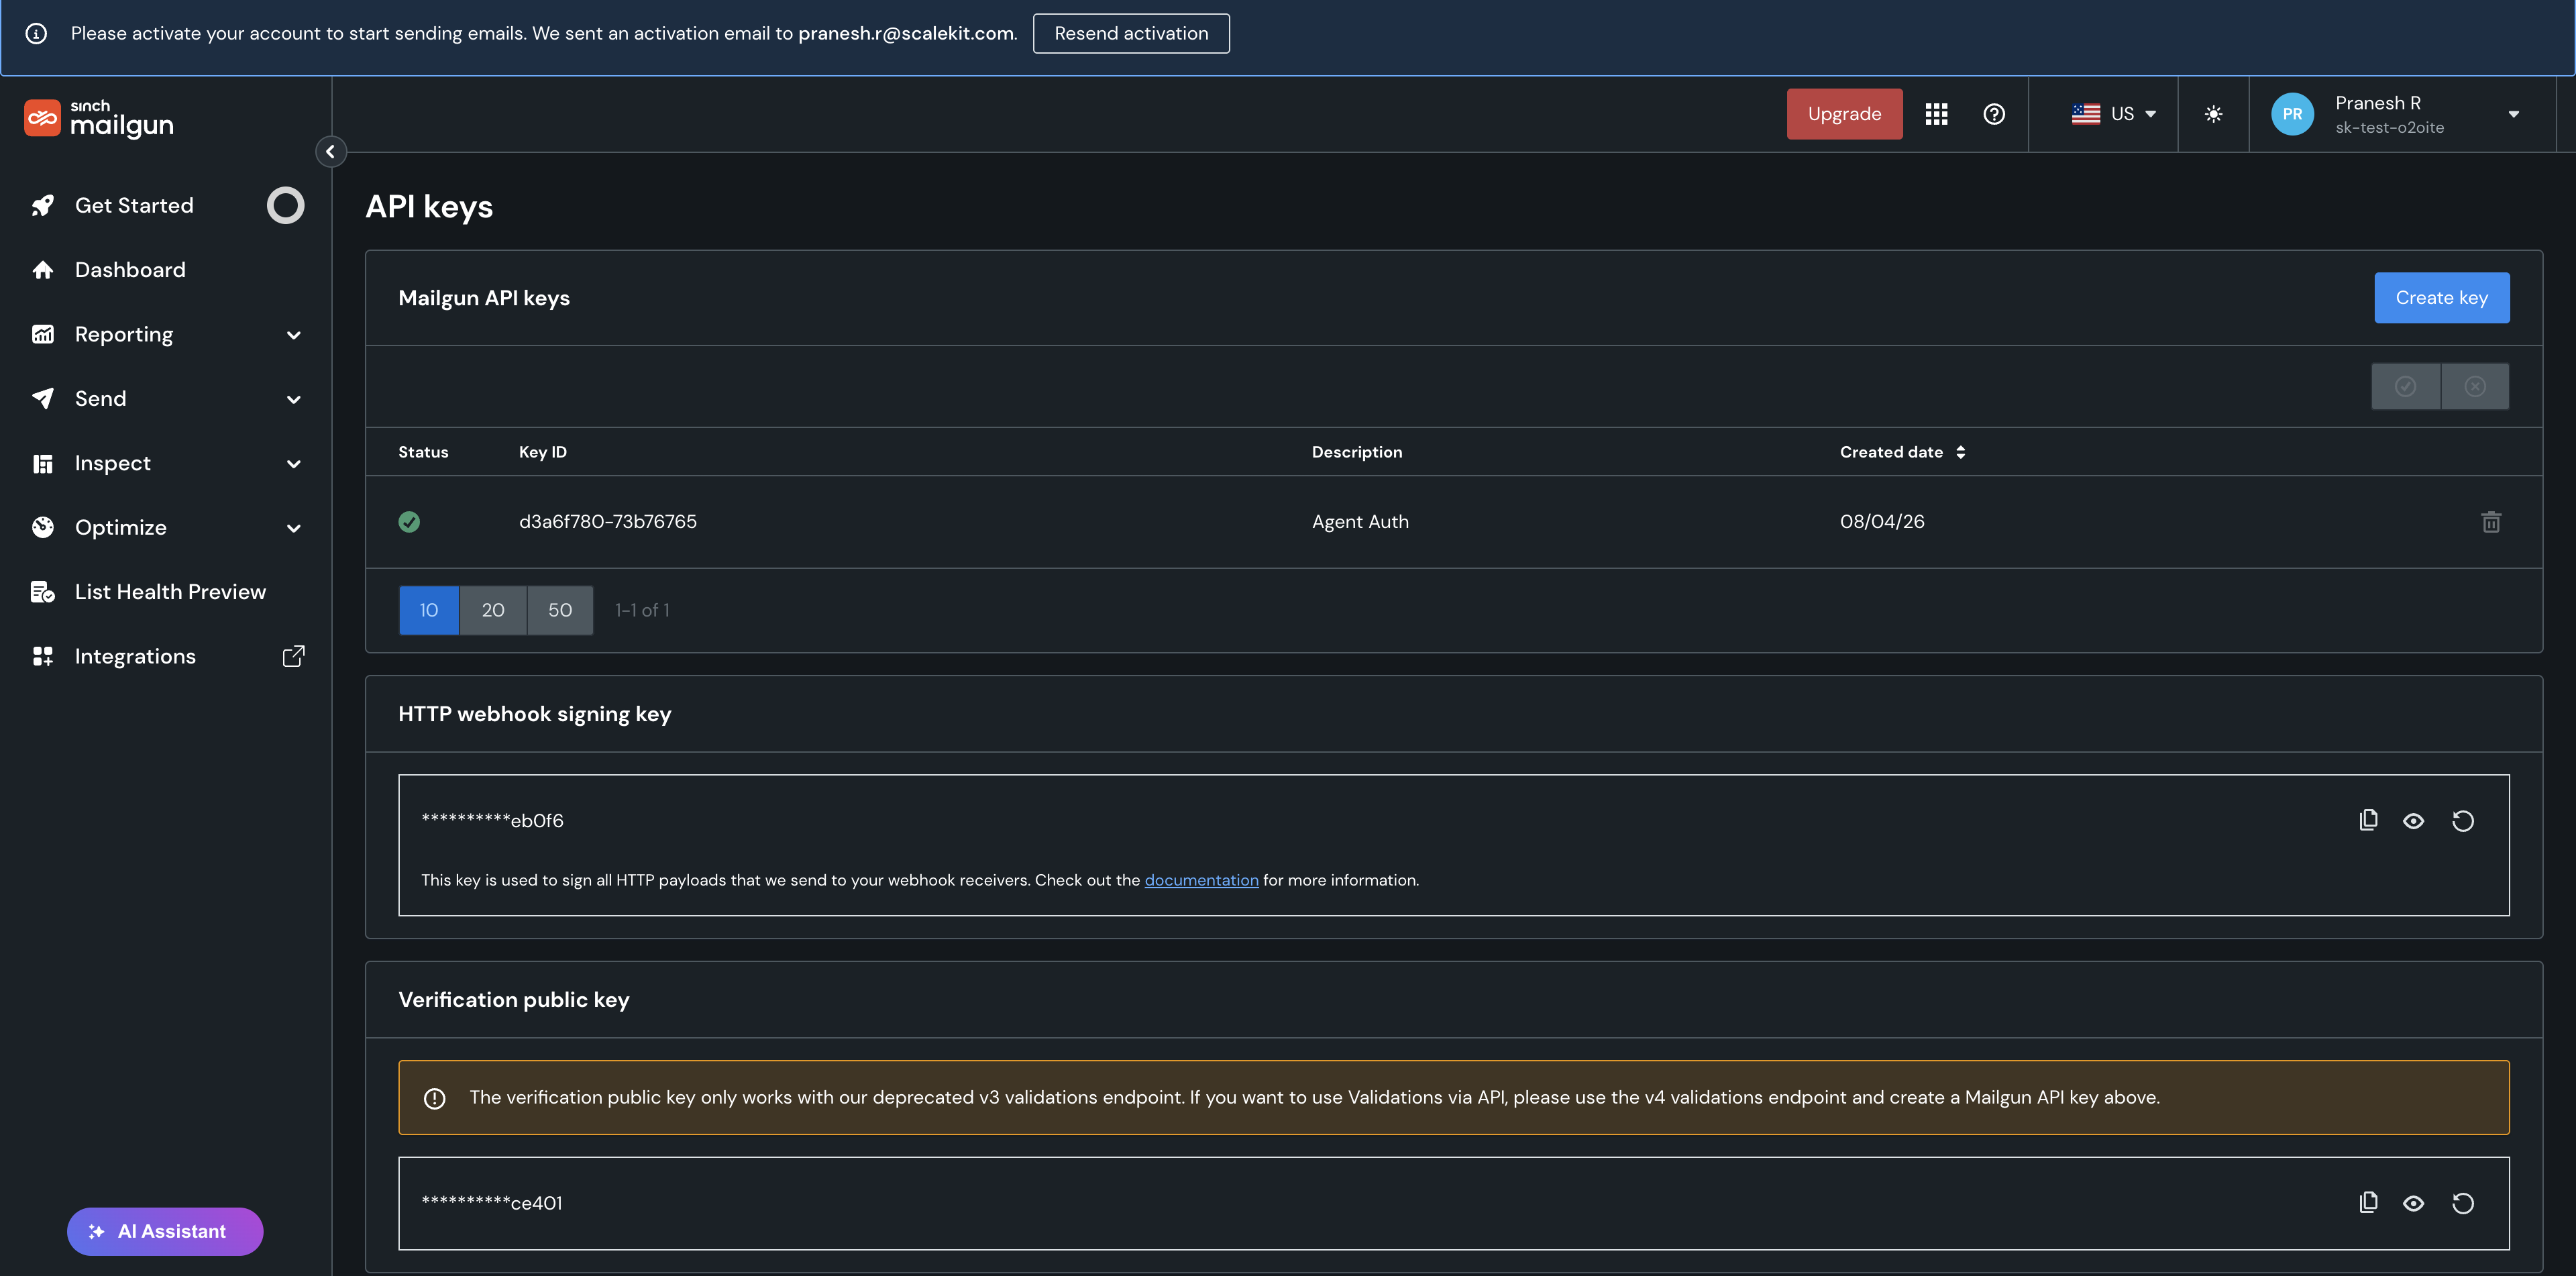Click the deactivate keys X icon button
This screenshot has height=1276, width=2576.
click(x=2475, y=386)
